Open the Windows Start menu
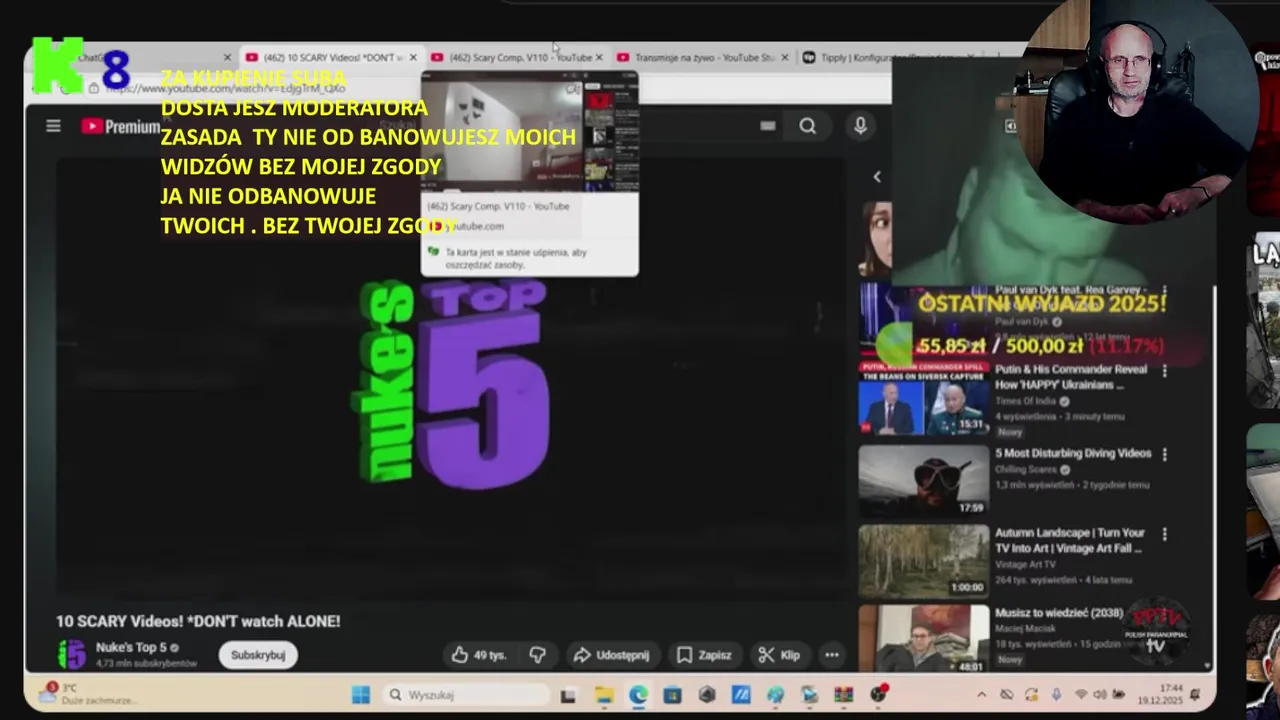Viewport: 1280px width, 720px height. (x=361, y=695)
